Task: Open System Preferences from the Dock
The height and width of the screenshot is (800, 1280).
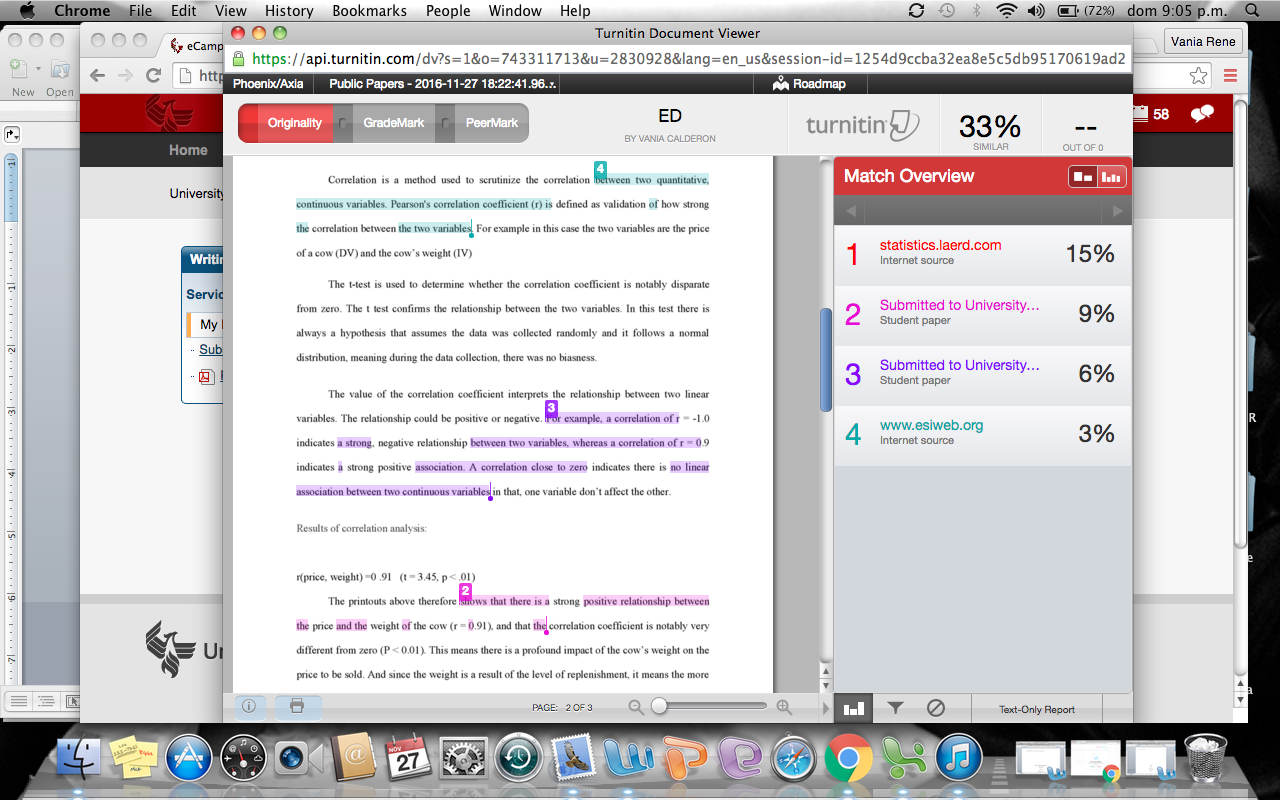Action: 463,759
